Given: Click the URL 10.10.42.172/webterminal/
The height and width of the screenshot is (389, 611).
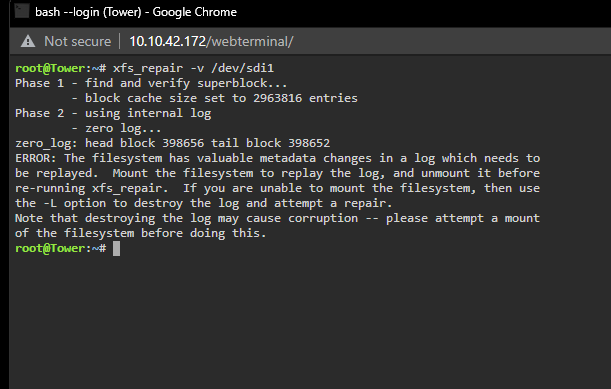Looking at the screenshot, I should pos(211,41).
